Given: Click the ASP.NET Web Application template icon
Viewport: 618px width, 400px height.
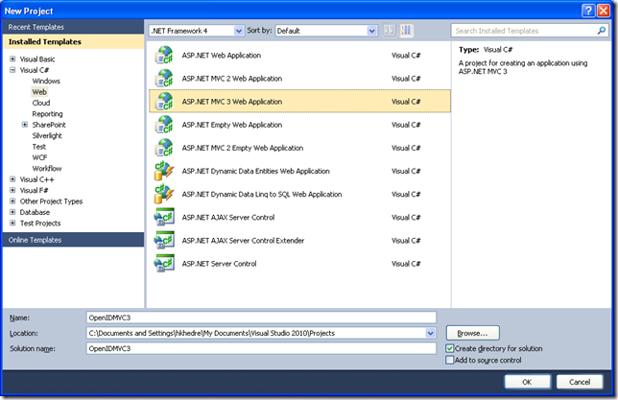Looking at the screenshot, I should pyautogui.click(x=164, y=54).
